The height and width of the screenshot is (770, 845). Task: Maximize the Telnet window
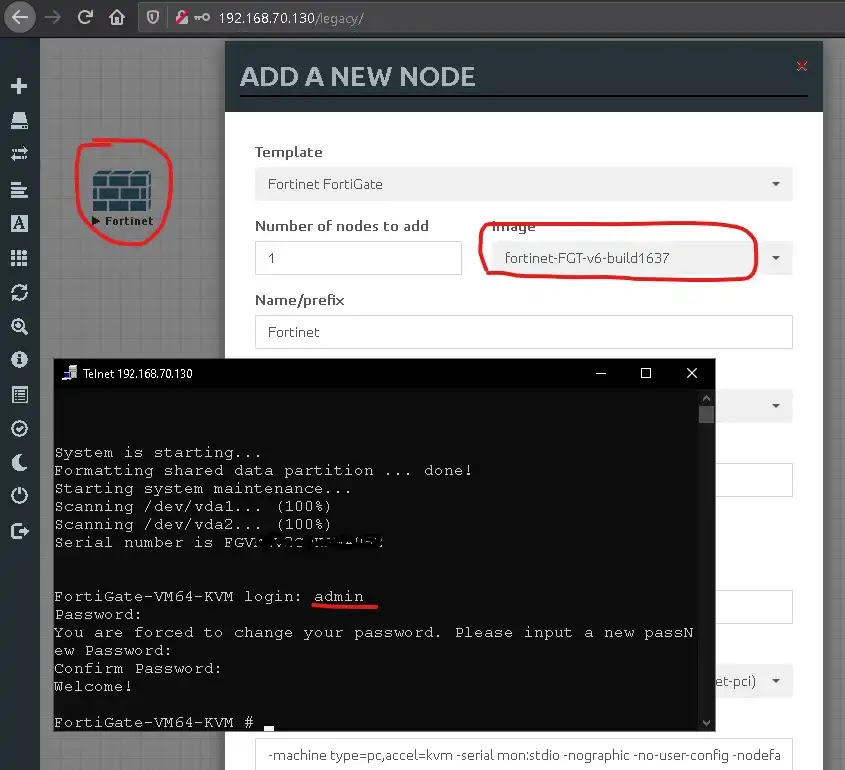click(646, 373)
